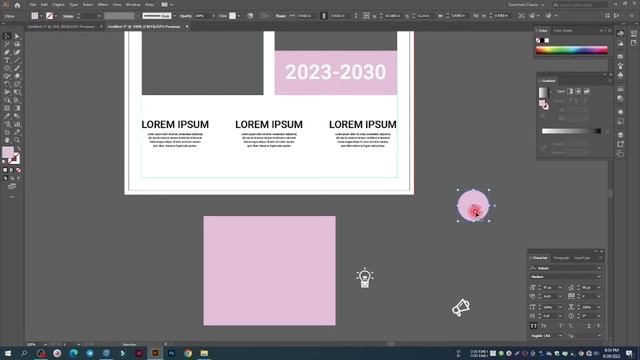The image size is (640, 360).
Task: Switch to the Paragraph tab
Action: 561,258
